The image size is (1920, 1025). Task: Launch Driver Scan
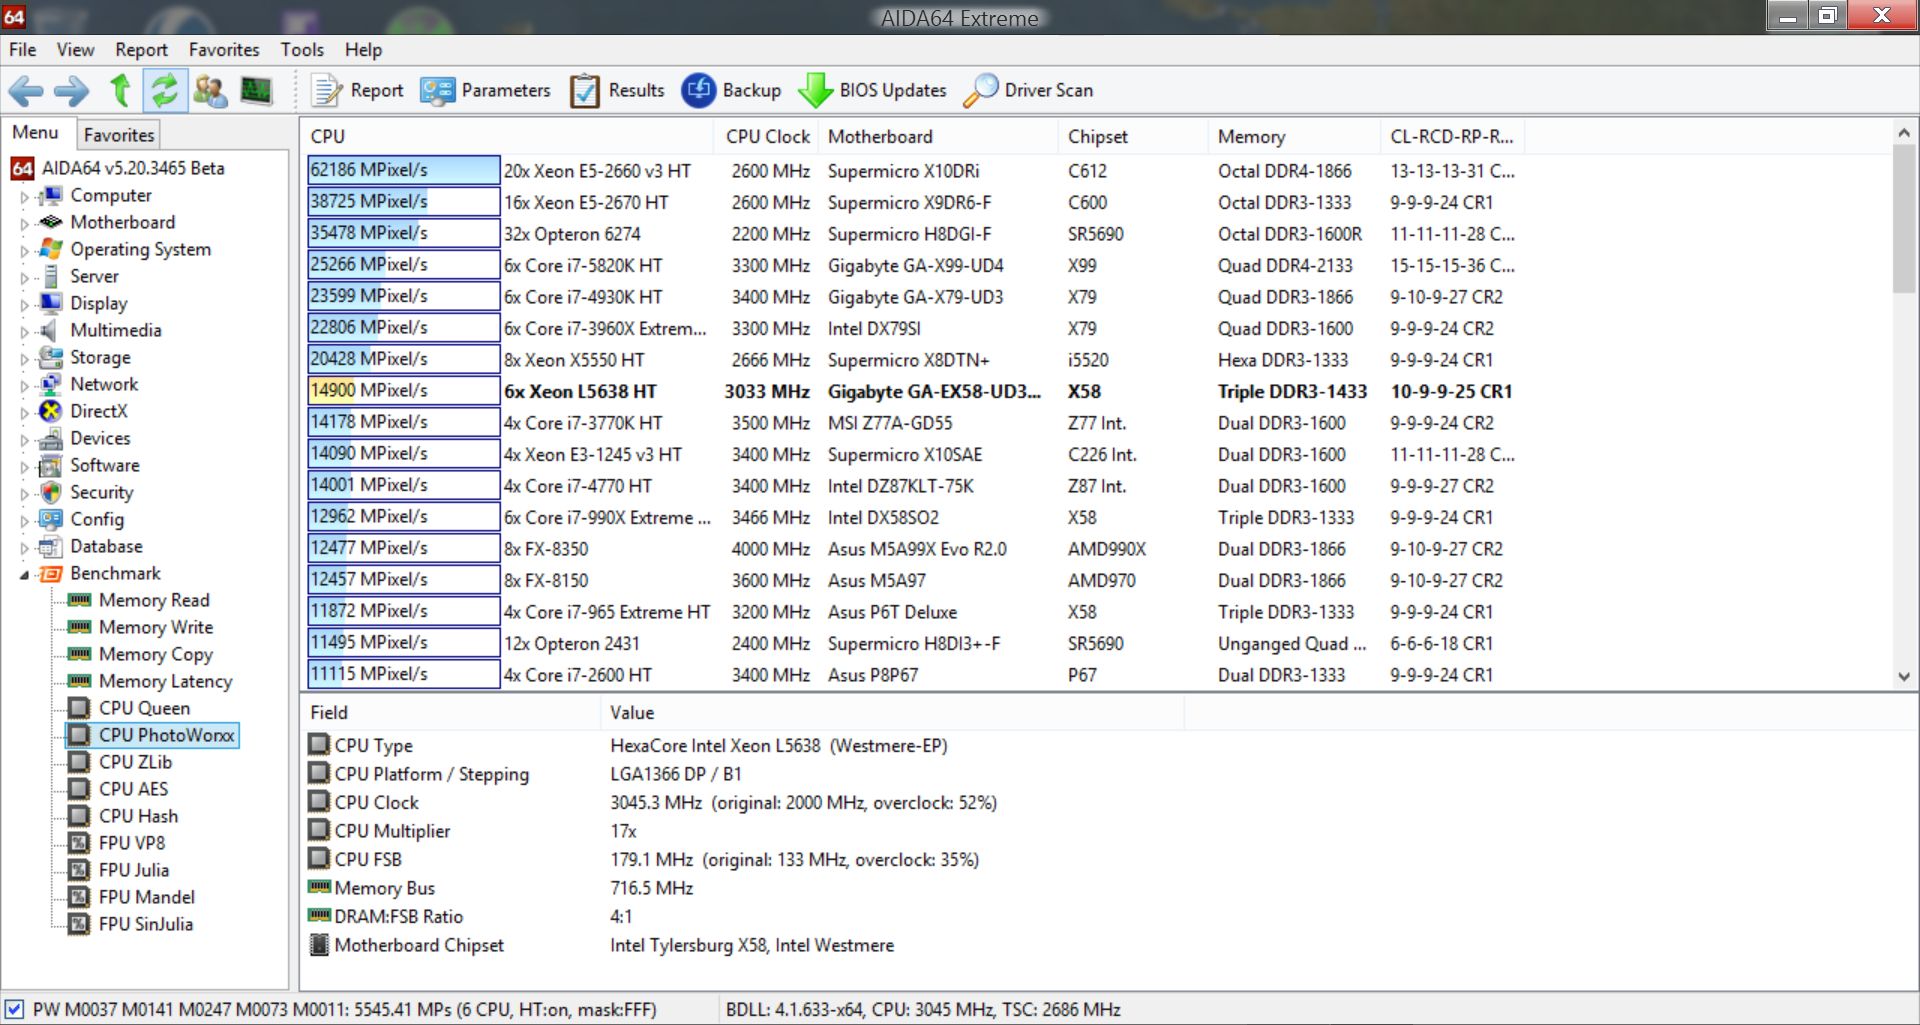tap(1028, 91)
